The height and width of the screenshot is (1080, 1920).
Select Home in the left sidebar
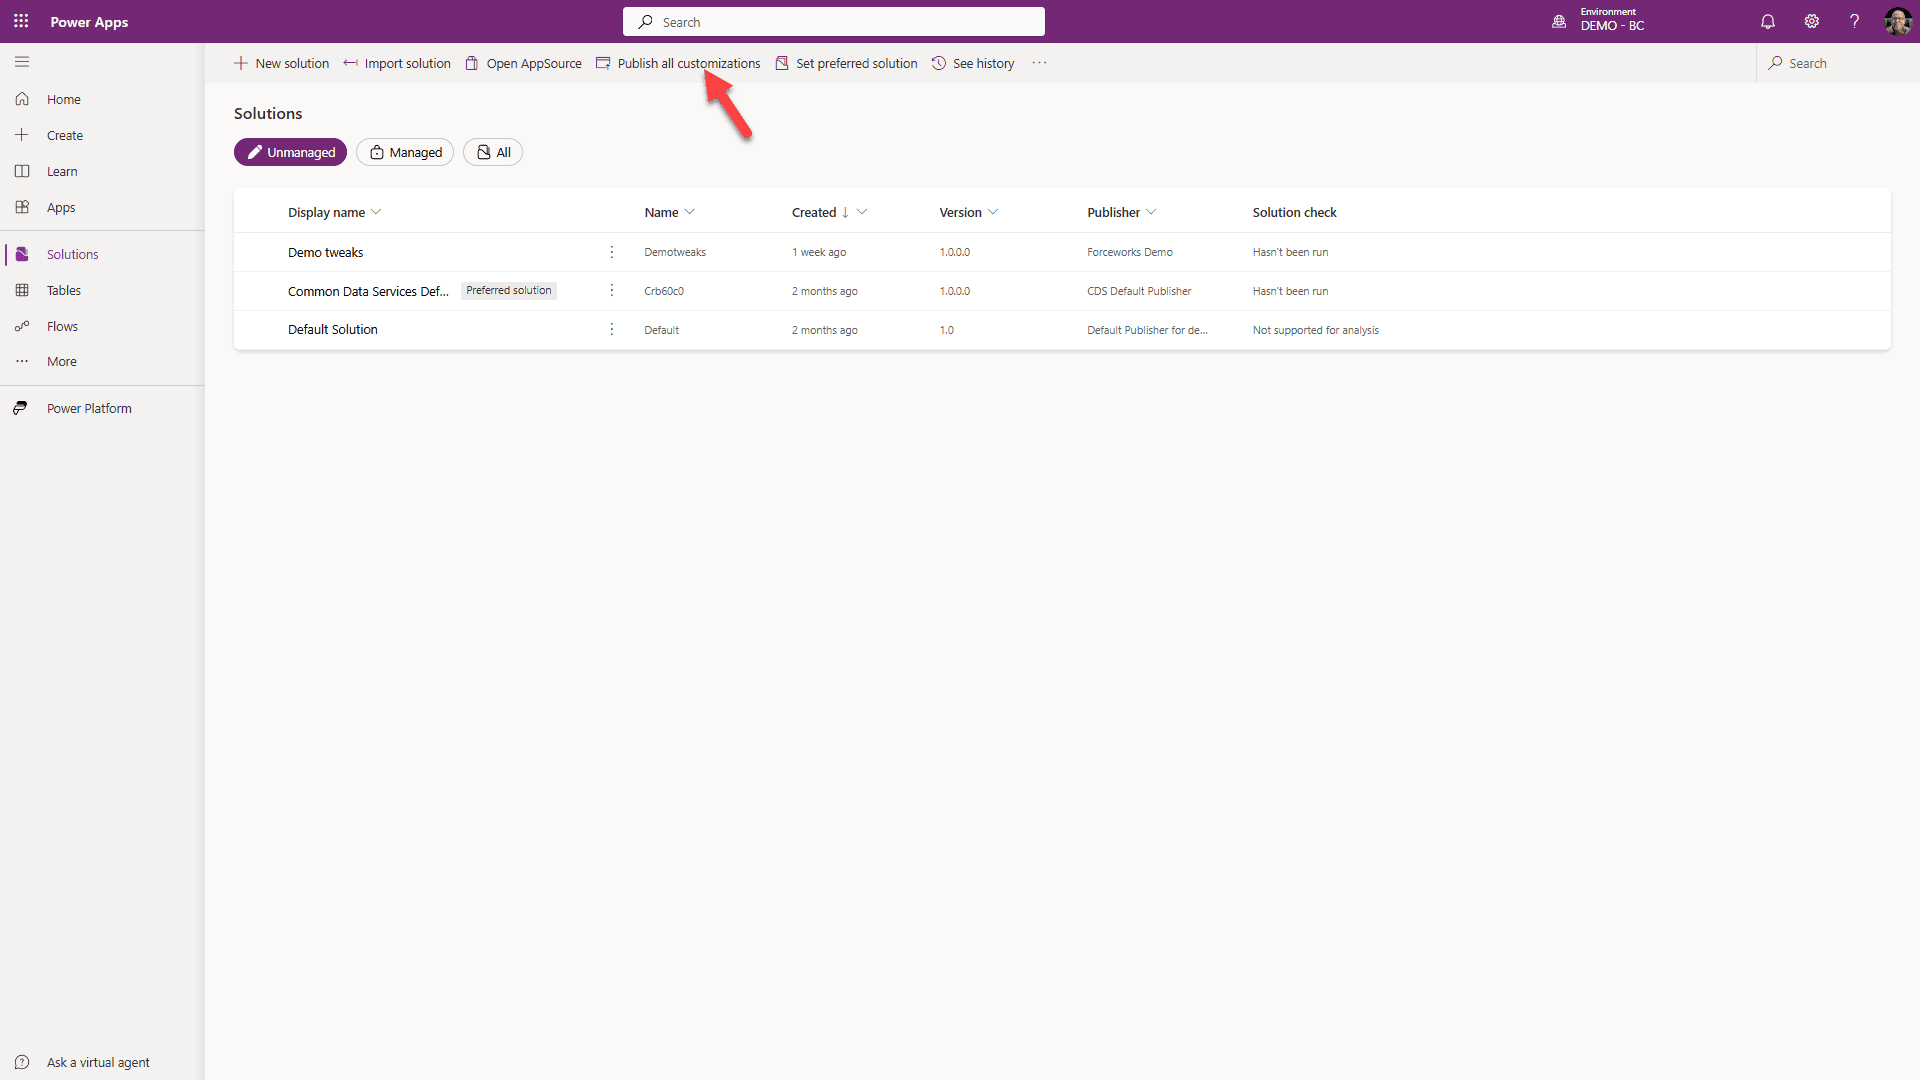62,99
